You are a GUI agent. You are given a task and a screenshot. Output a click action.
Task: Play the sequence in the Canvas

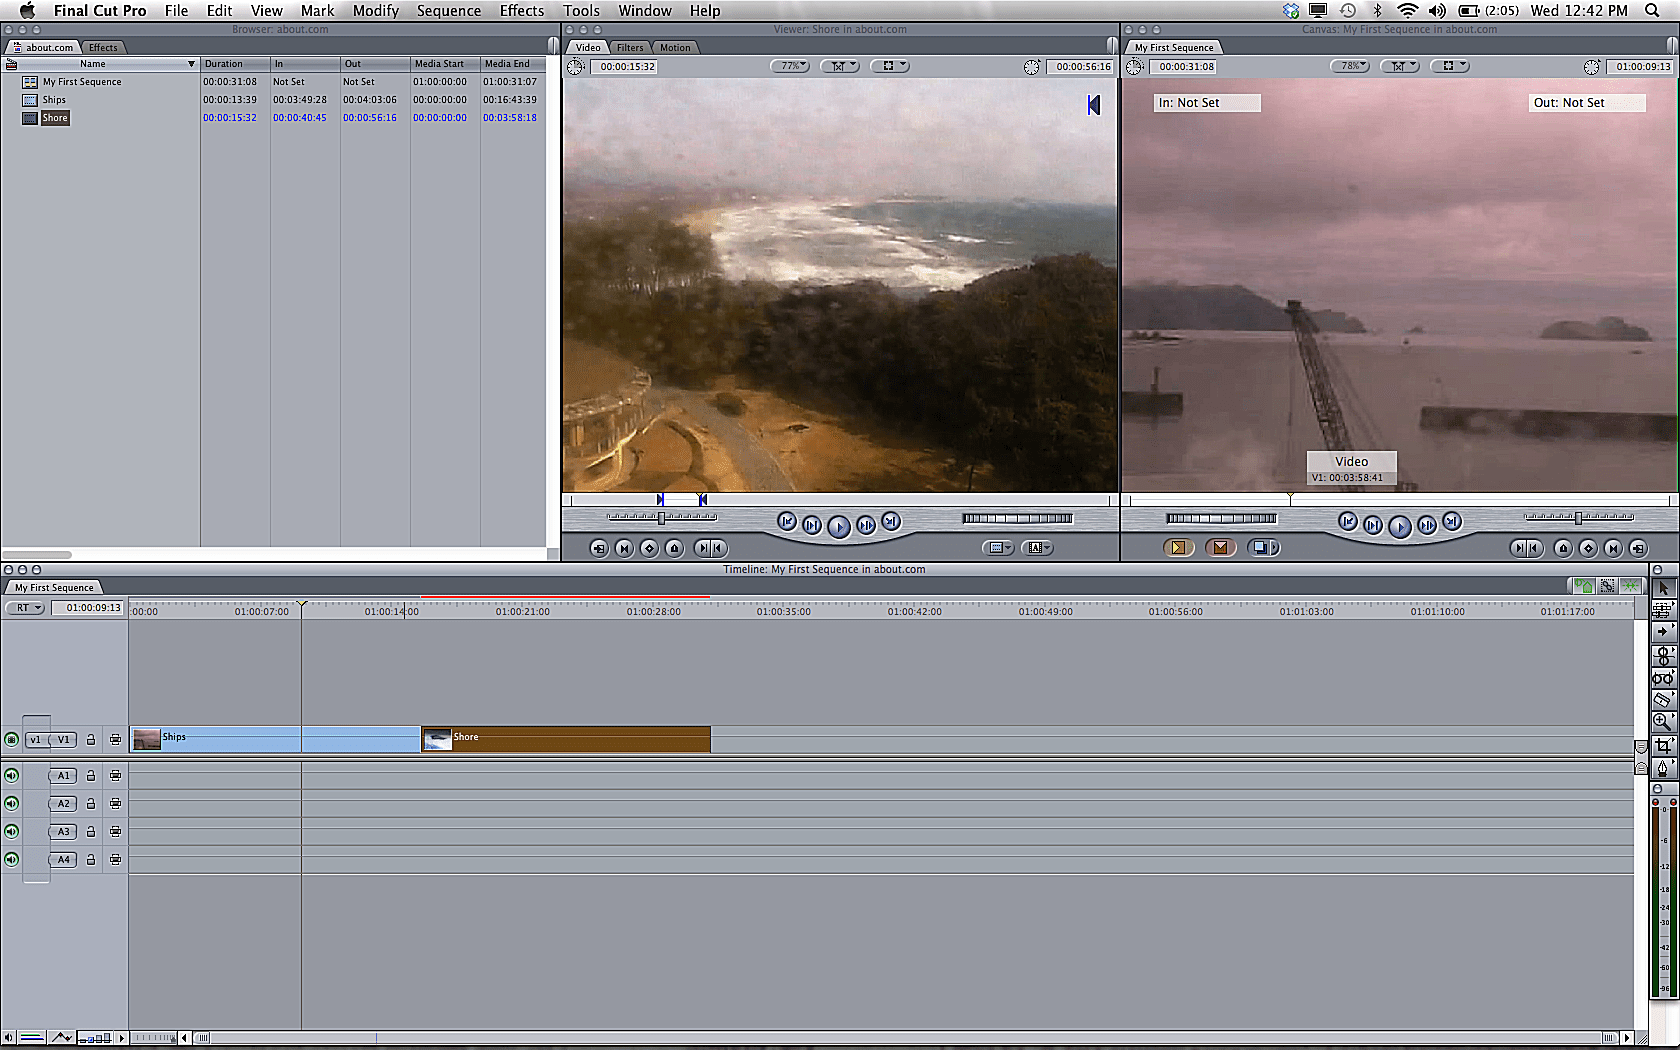click(x=1400, y=526)
